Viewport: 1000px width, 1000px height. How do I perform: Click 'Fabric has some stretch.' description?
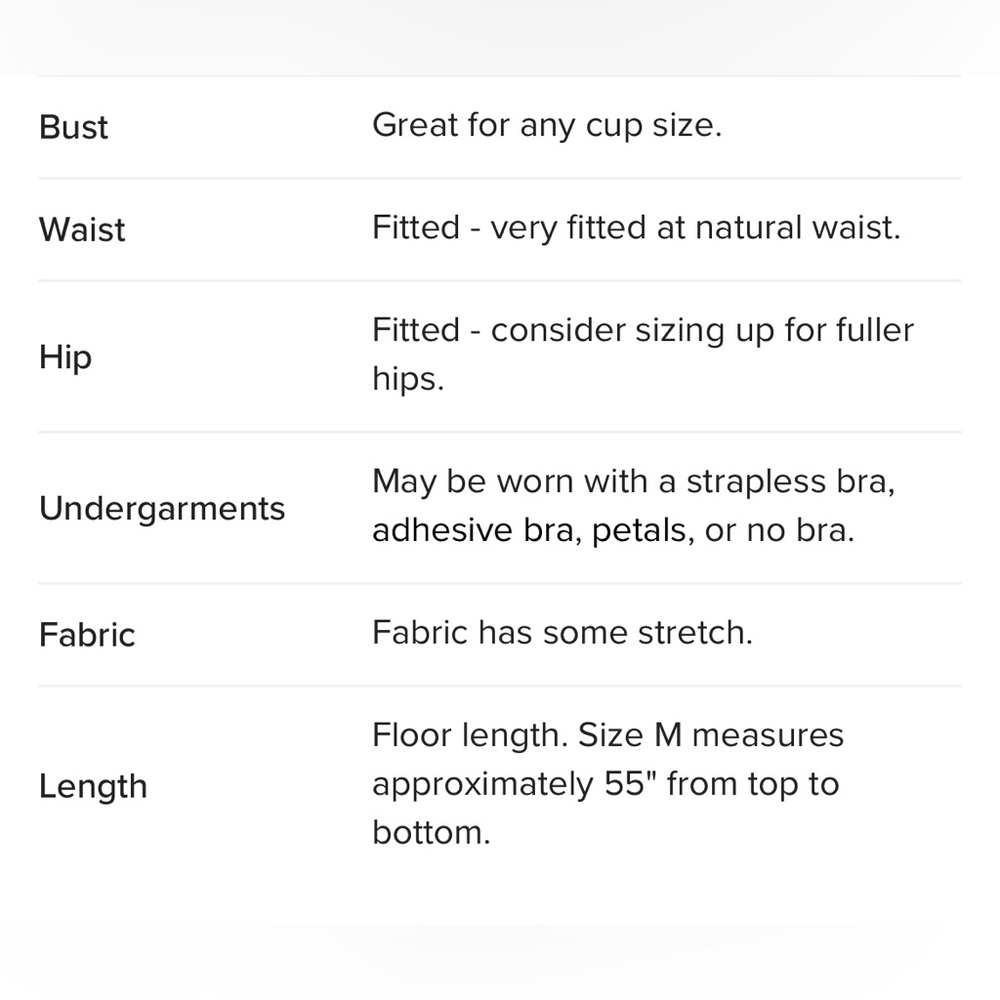coord(561,633)
